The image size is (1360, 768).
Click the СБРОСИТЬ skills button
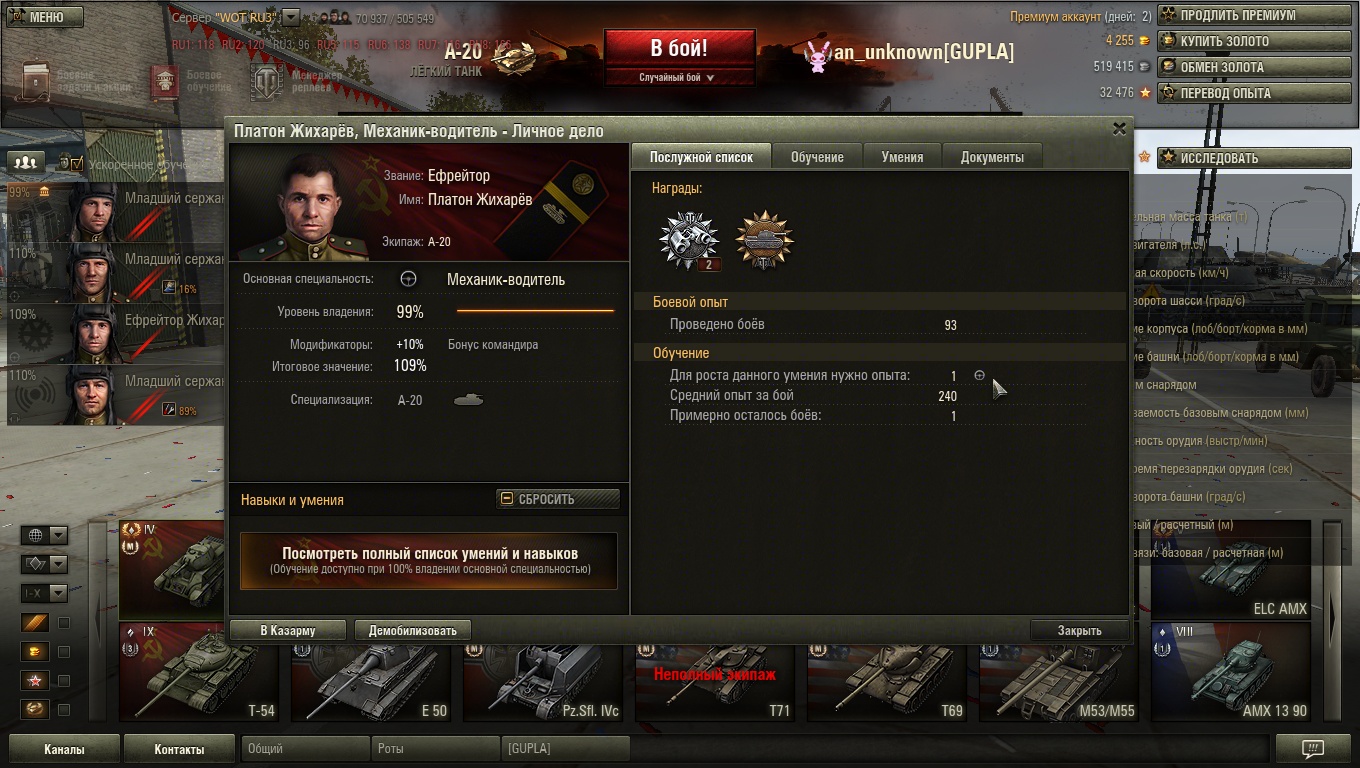point(558,499)
